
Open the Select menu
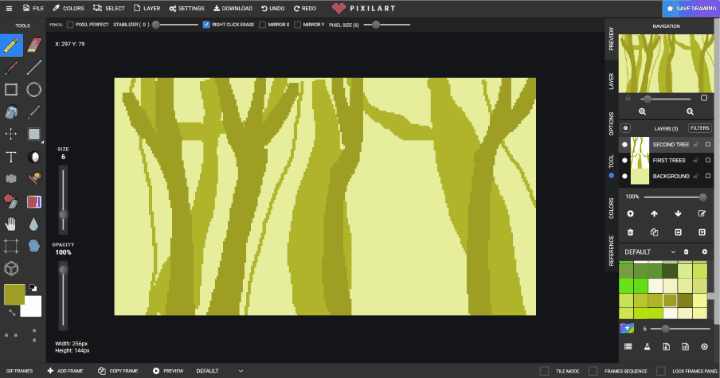[109, 8]
